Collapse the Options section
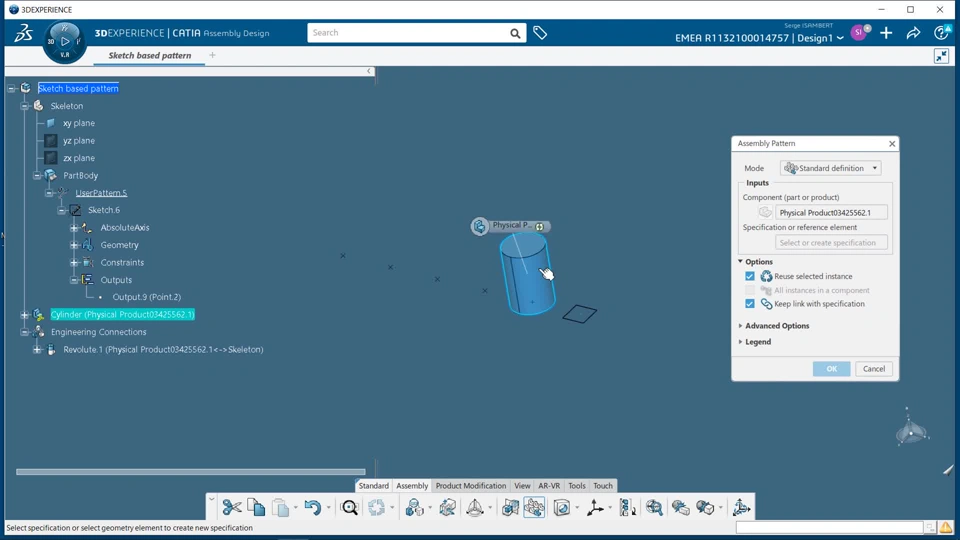 click(740, 261)
